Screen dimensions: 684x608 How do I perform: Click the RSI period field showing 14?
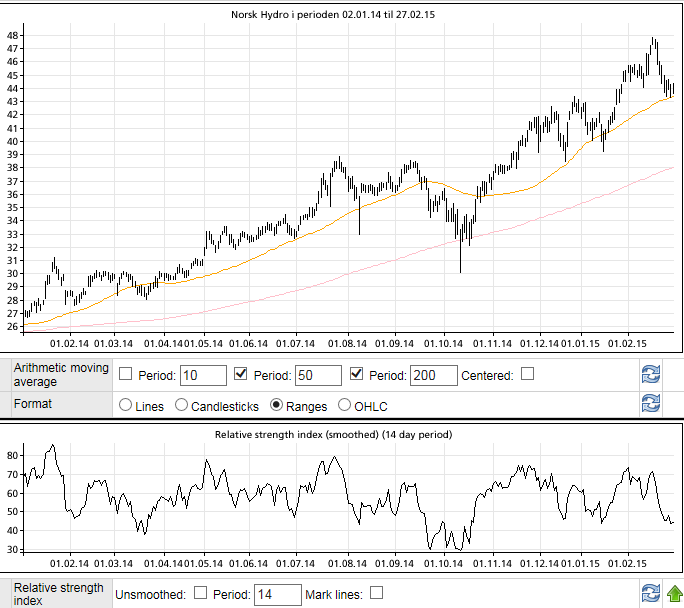point(277,594)
